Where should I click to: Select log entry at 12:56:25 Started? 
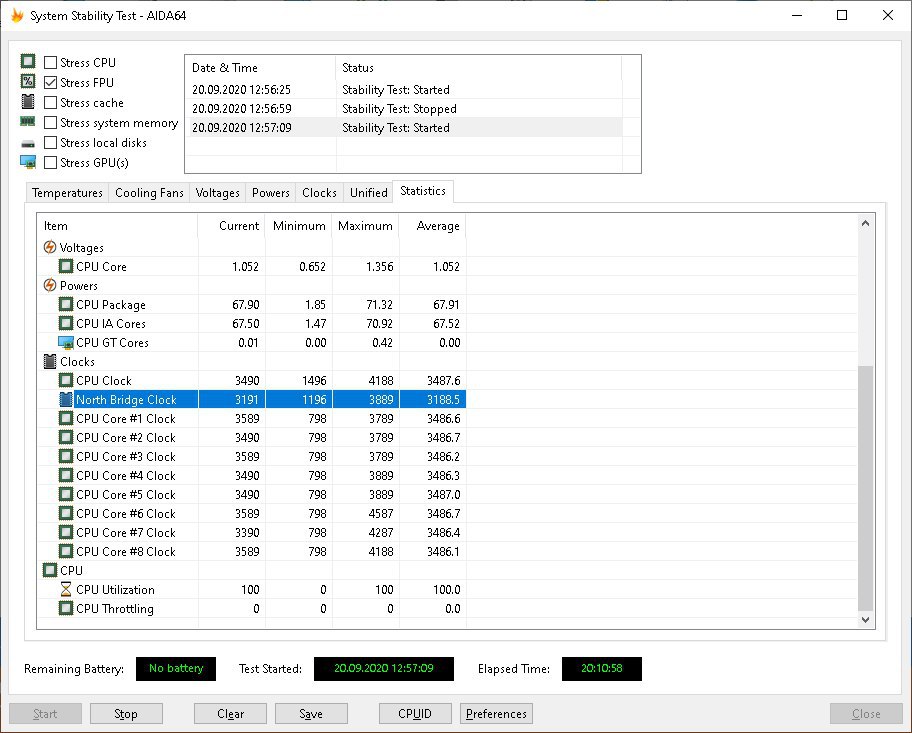click(406, 90)
